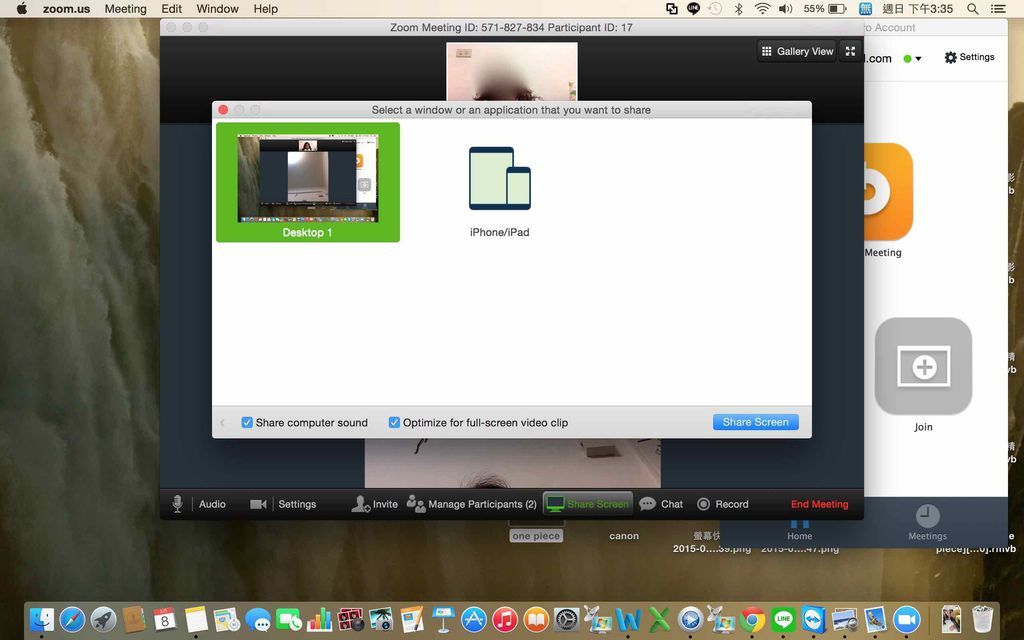Open Time Machine menu bar icon
The image size is (1024, 640).
coord(715,8)
